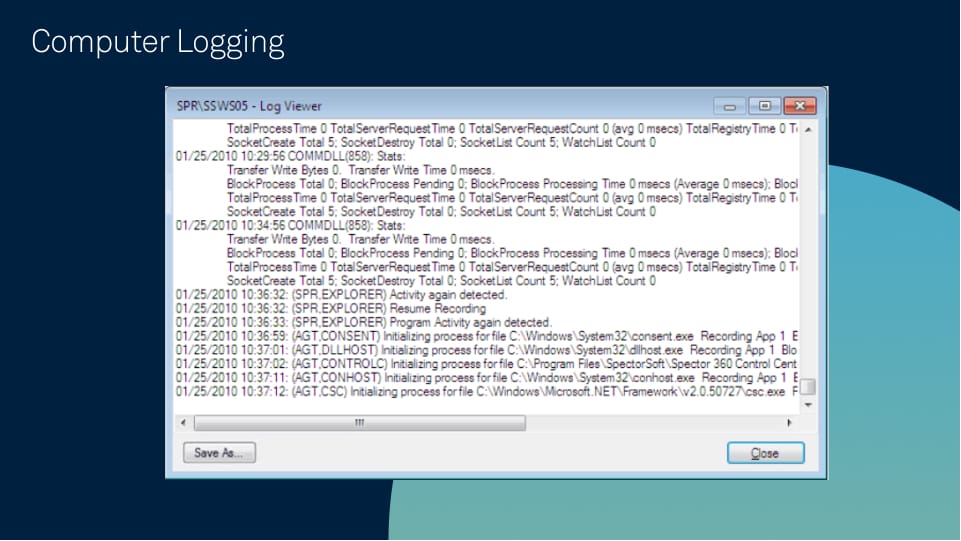Viewport: 961px width, 541px height.
Task: Select the AGT,CONSENT consent.exe log line
Action: tap(487, 336)
